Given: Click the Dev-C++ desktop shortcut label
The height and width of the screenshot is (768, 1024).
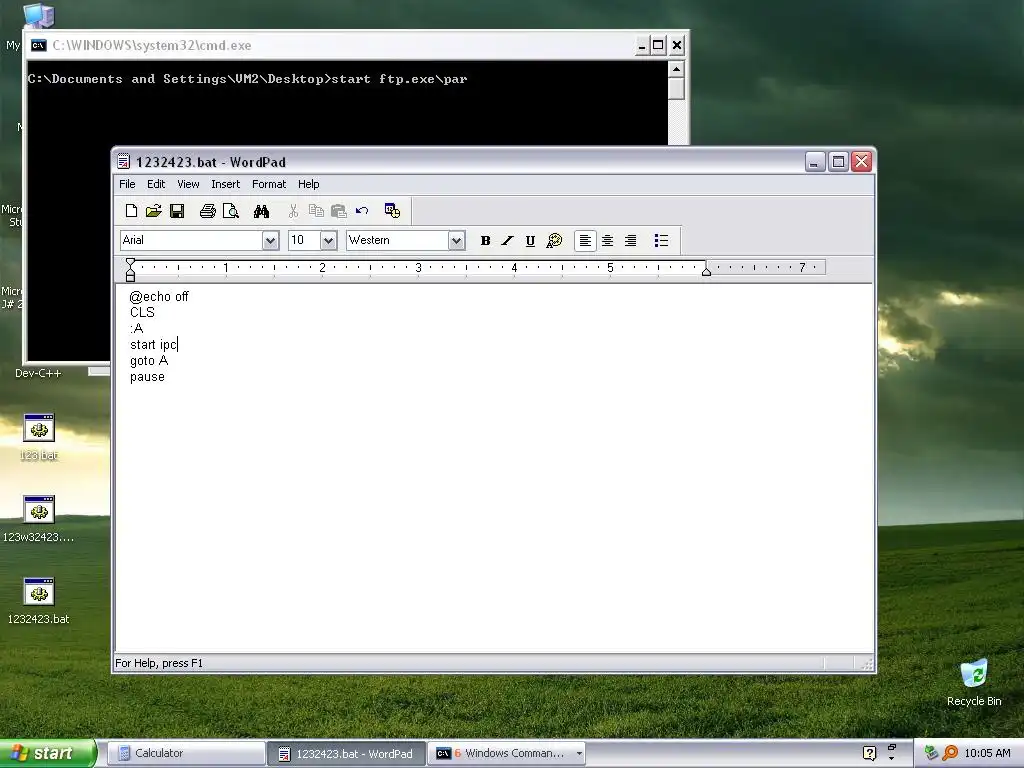Looking at the screenshot, I should 38,374.
